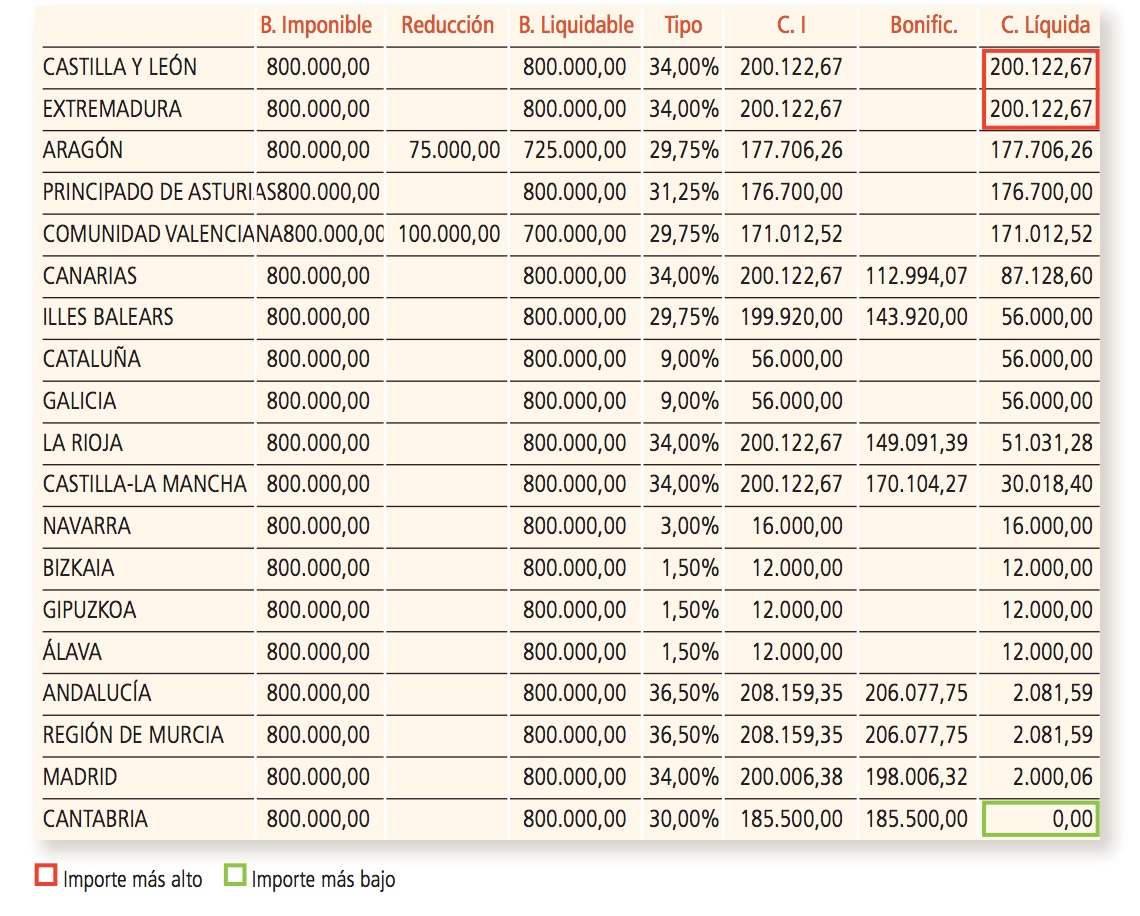The height and width of the screenshot is (916, 1140).
Task: Click the CANTABRIA row label
Action: click(x=95, y=819)
